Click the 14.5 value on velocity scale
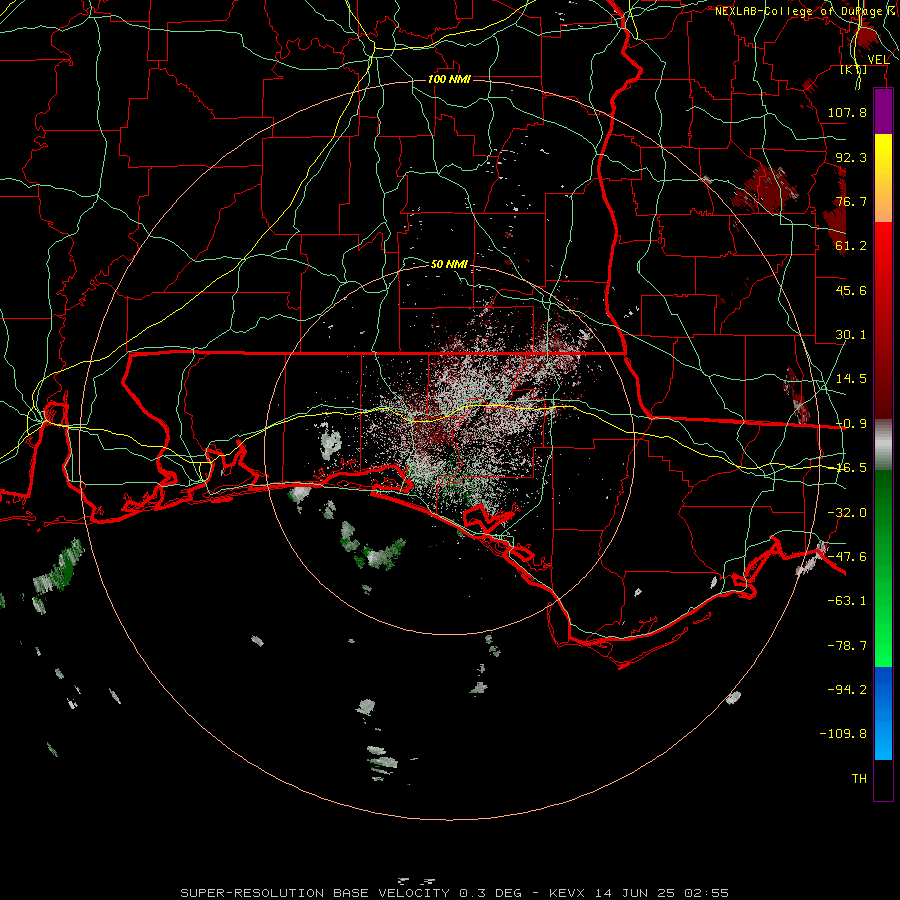 coord(851,379)
